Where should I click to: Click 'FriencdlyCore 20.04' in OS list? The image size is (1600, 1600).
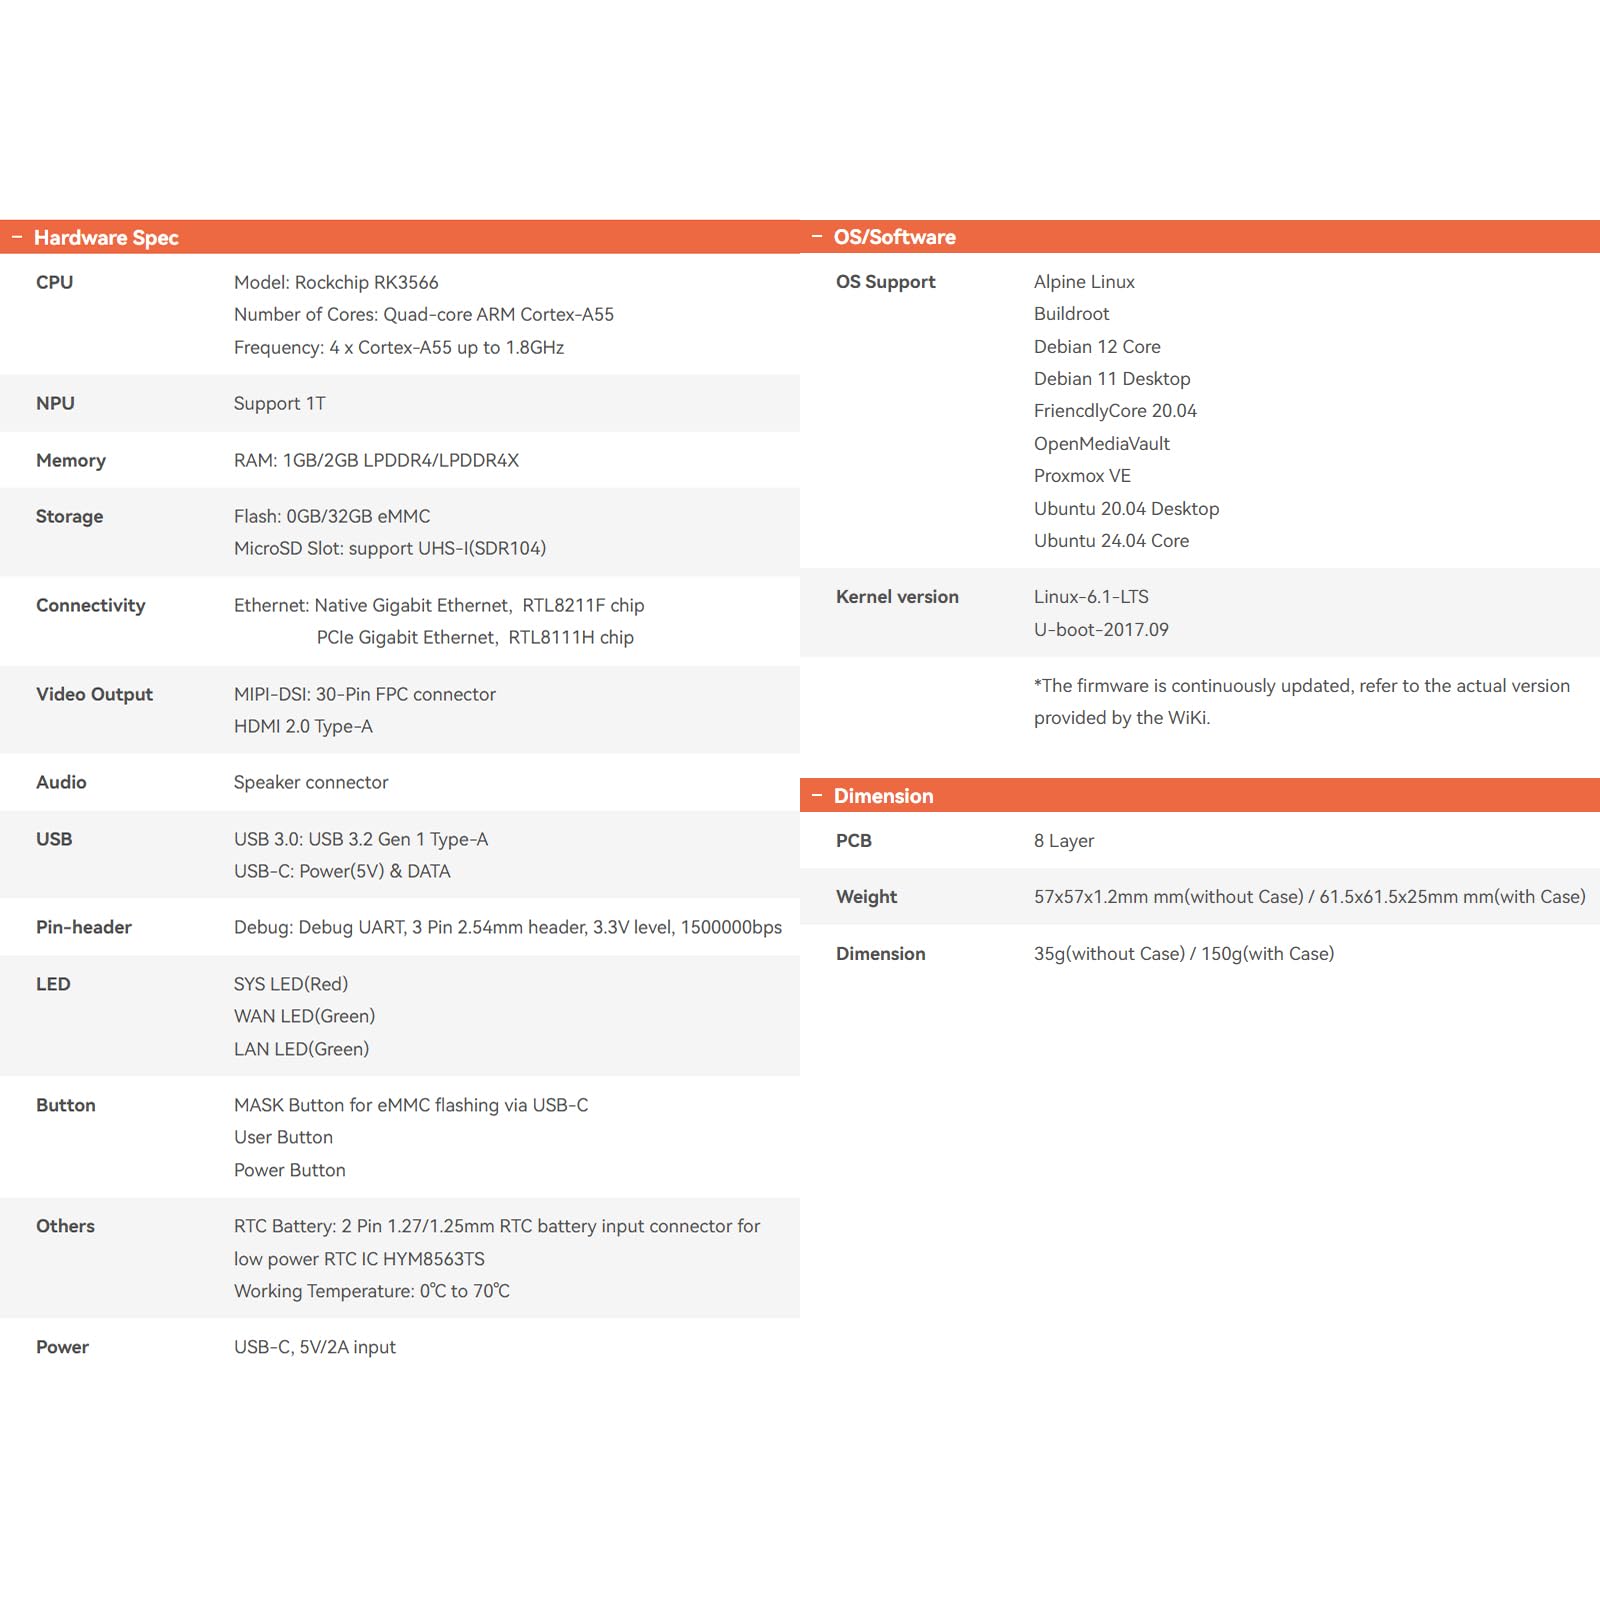[1116, 411]
